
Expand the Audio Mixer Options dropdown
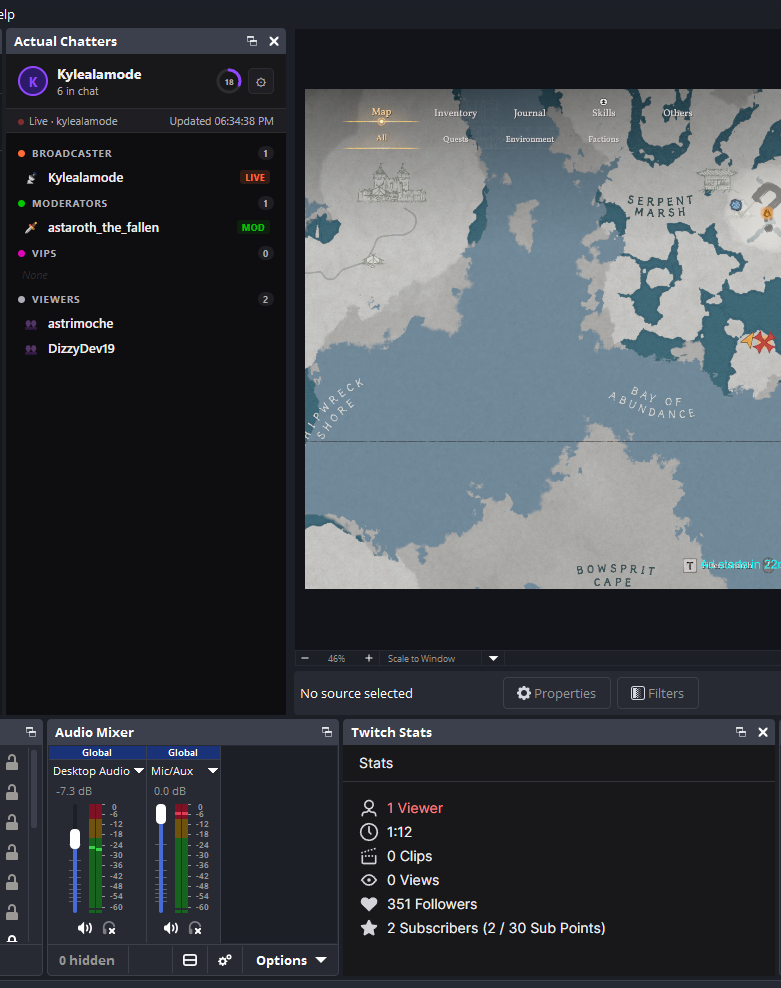coord(291,960)
